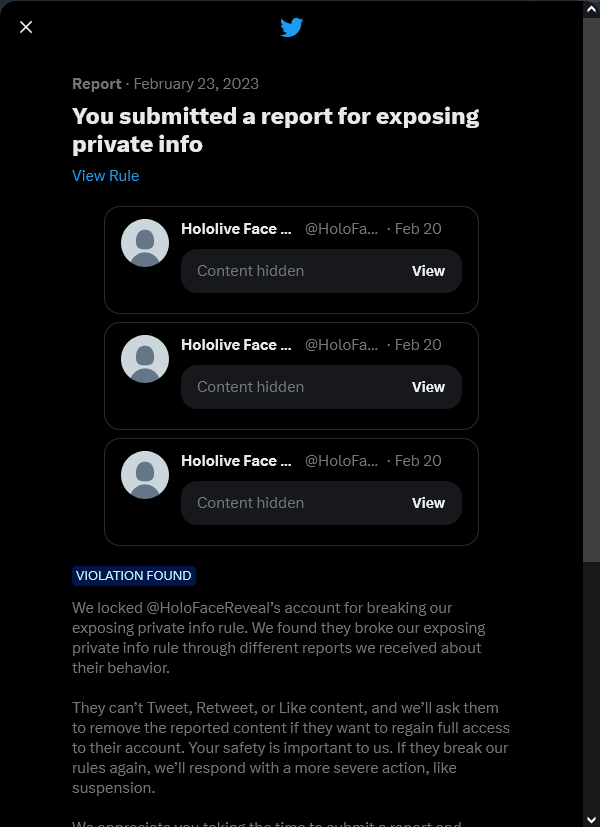Click the Twitter bird logo
600x827 pixels.
click(291, 27)
